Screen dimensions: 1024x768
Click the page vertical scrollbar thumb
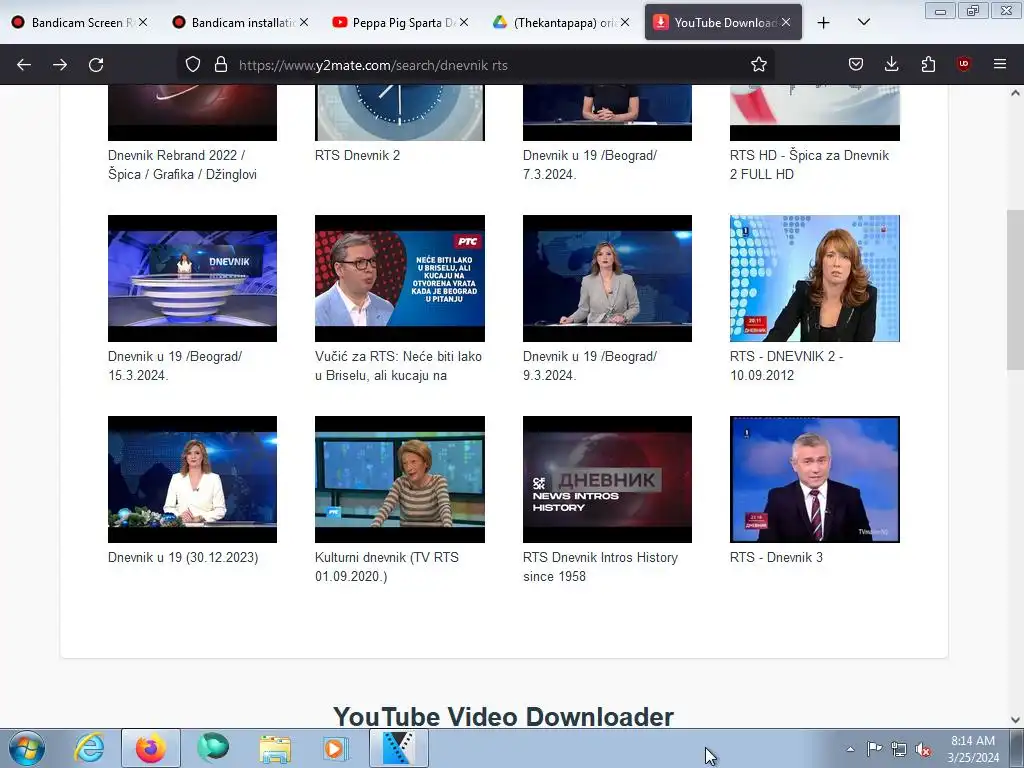(x=1015, y=290)
